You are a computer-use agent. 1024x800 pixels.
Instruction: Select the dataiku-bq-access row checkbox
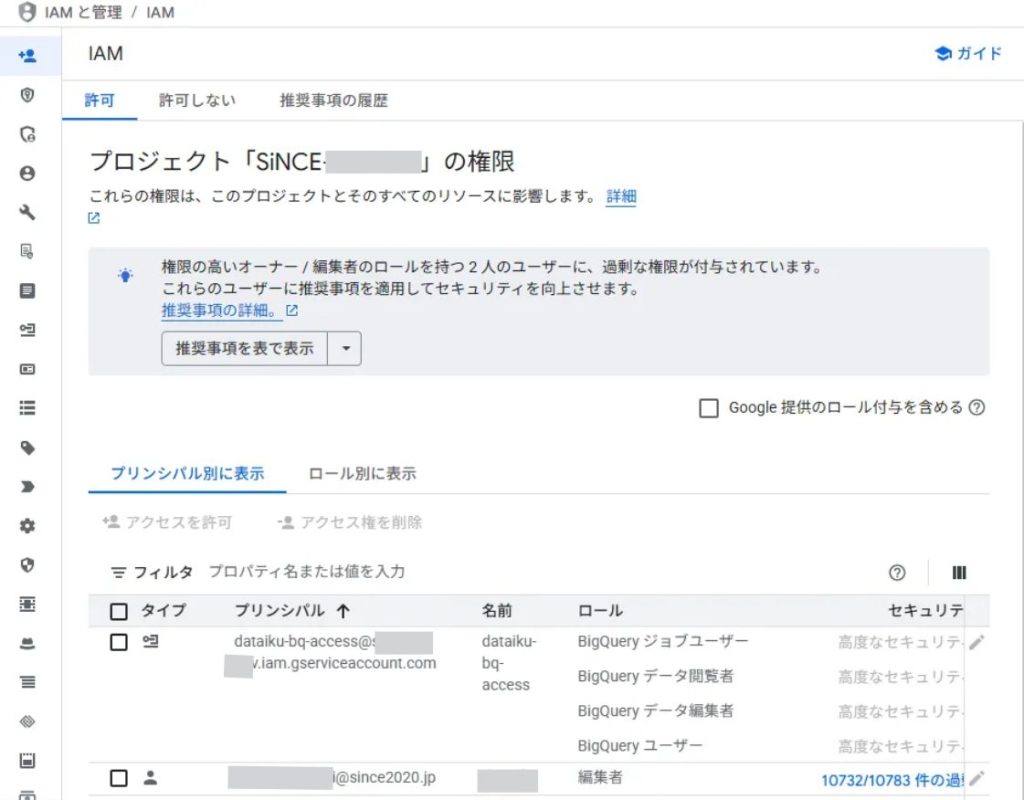click(x=119, y=642)
